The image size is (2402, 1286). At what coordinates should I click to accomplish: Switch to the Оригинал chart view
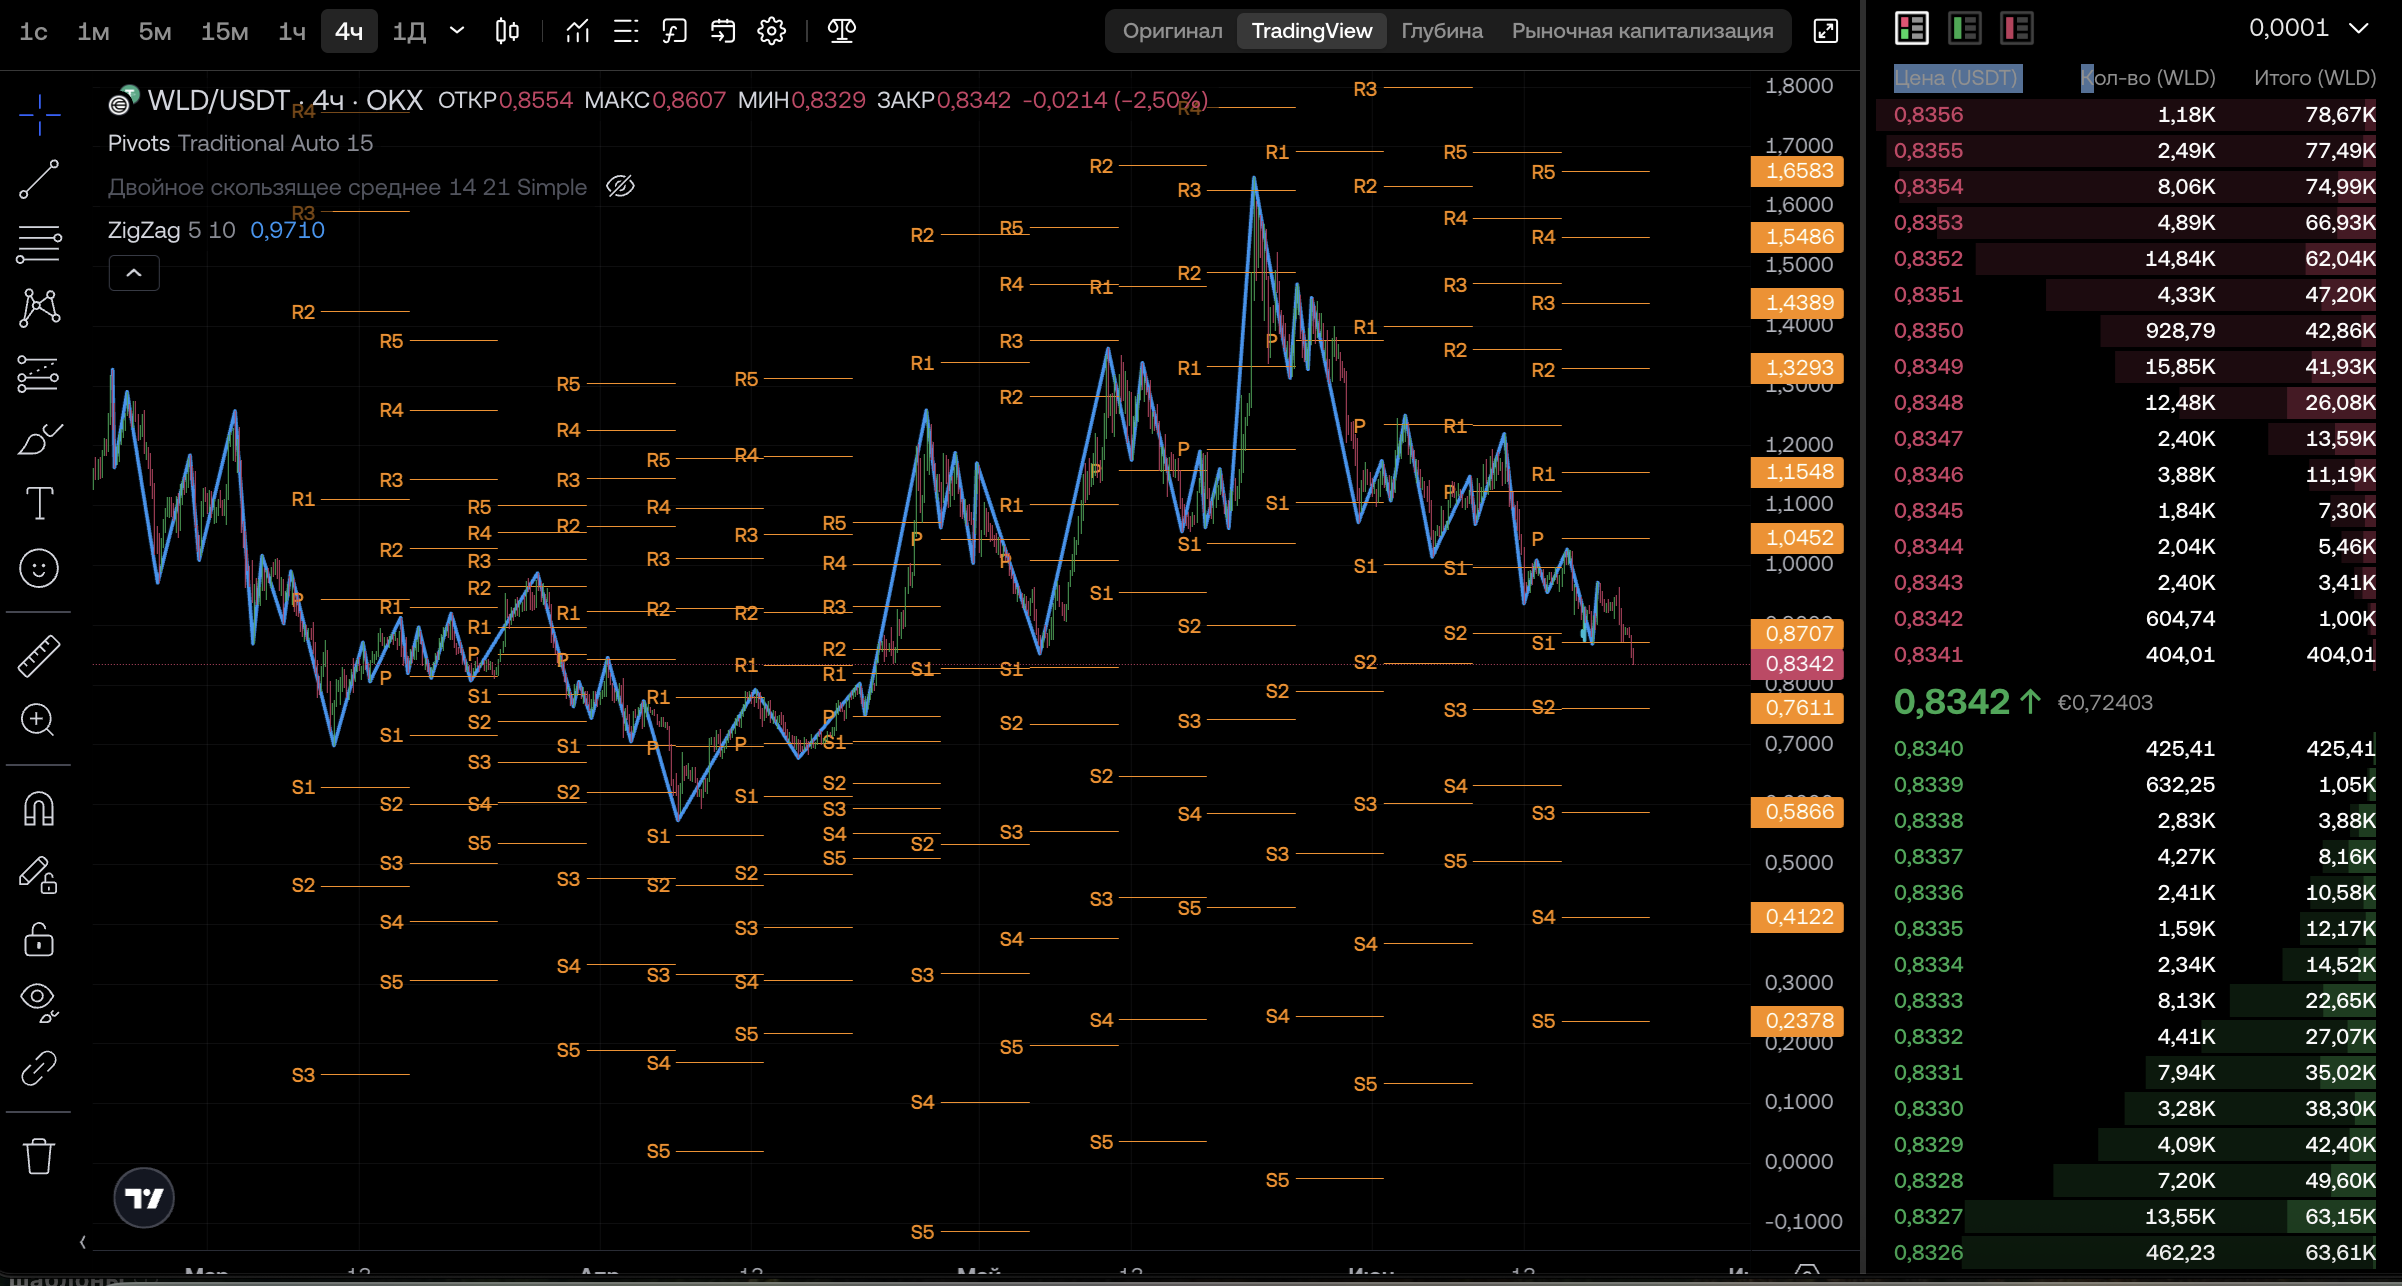1172,31
